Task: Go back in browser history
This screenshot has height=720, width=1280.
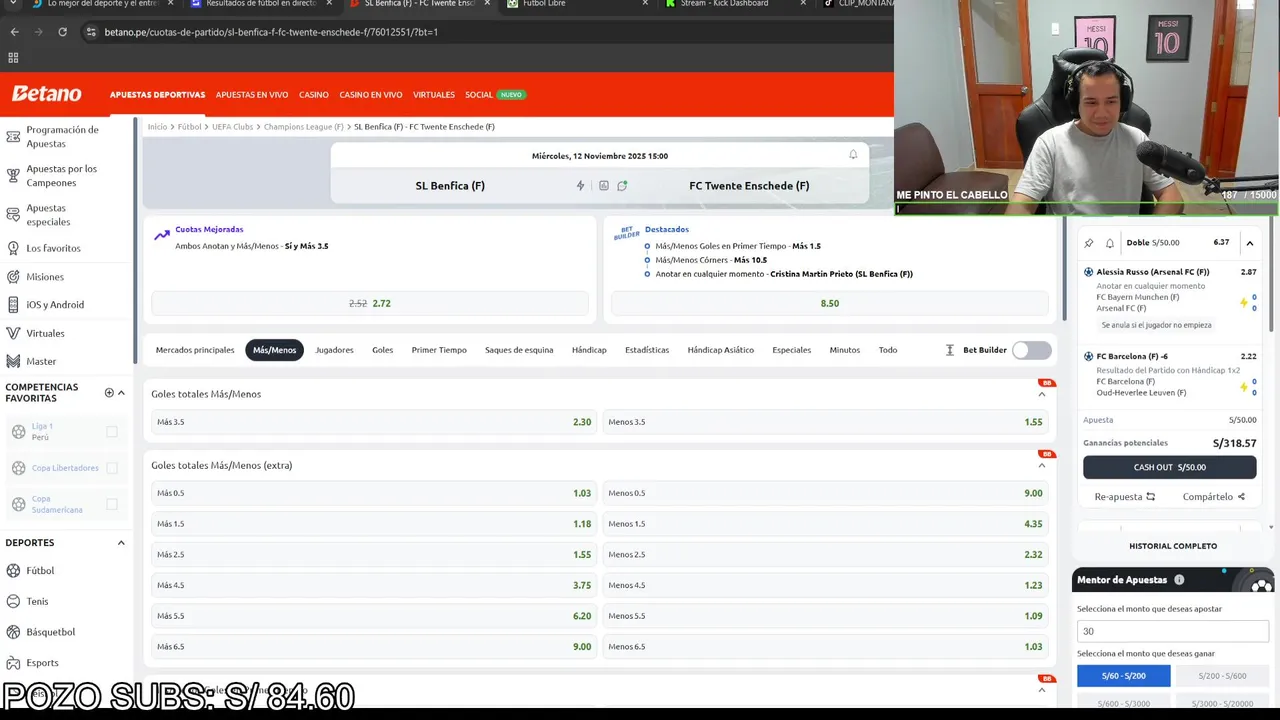Action: click(x=14, y=32)
